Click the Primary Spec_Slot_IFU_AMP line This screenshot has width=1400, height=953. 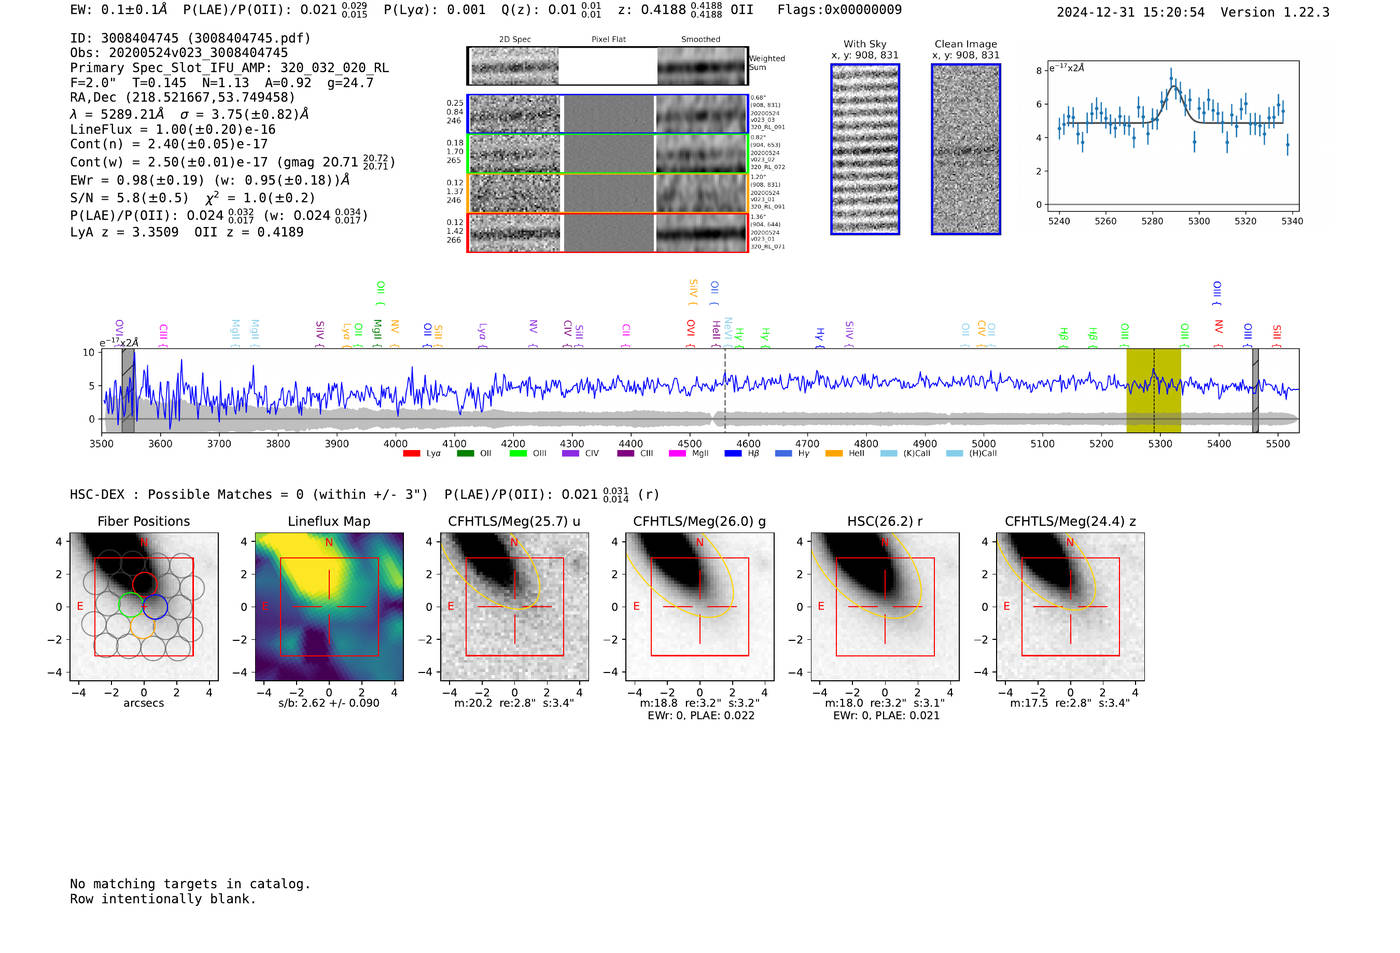click(x=229, y=67)
